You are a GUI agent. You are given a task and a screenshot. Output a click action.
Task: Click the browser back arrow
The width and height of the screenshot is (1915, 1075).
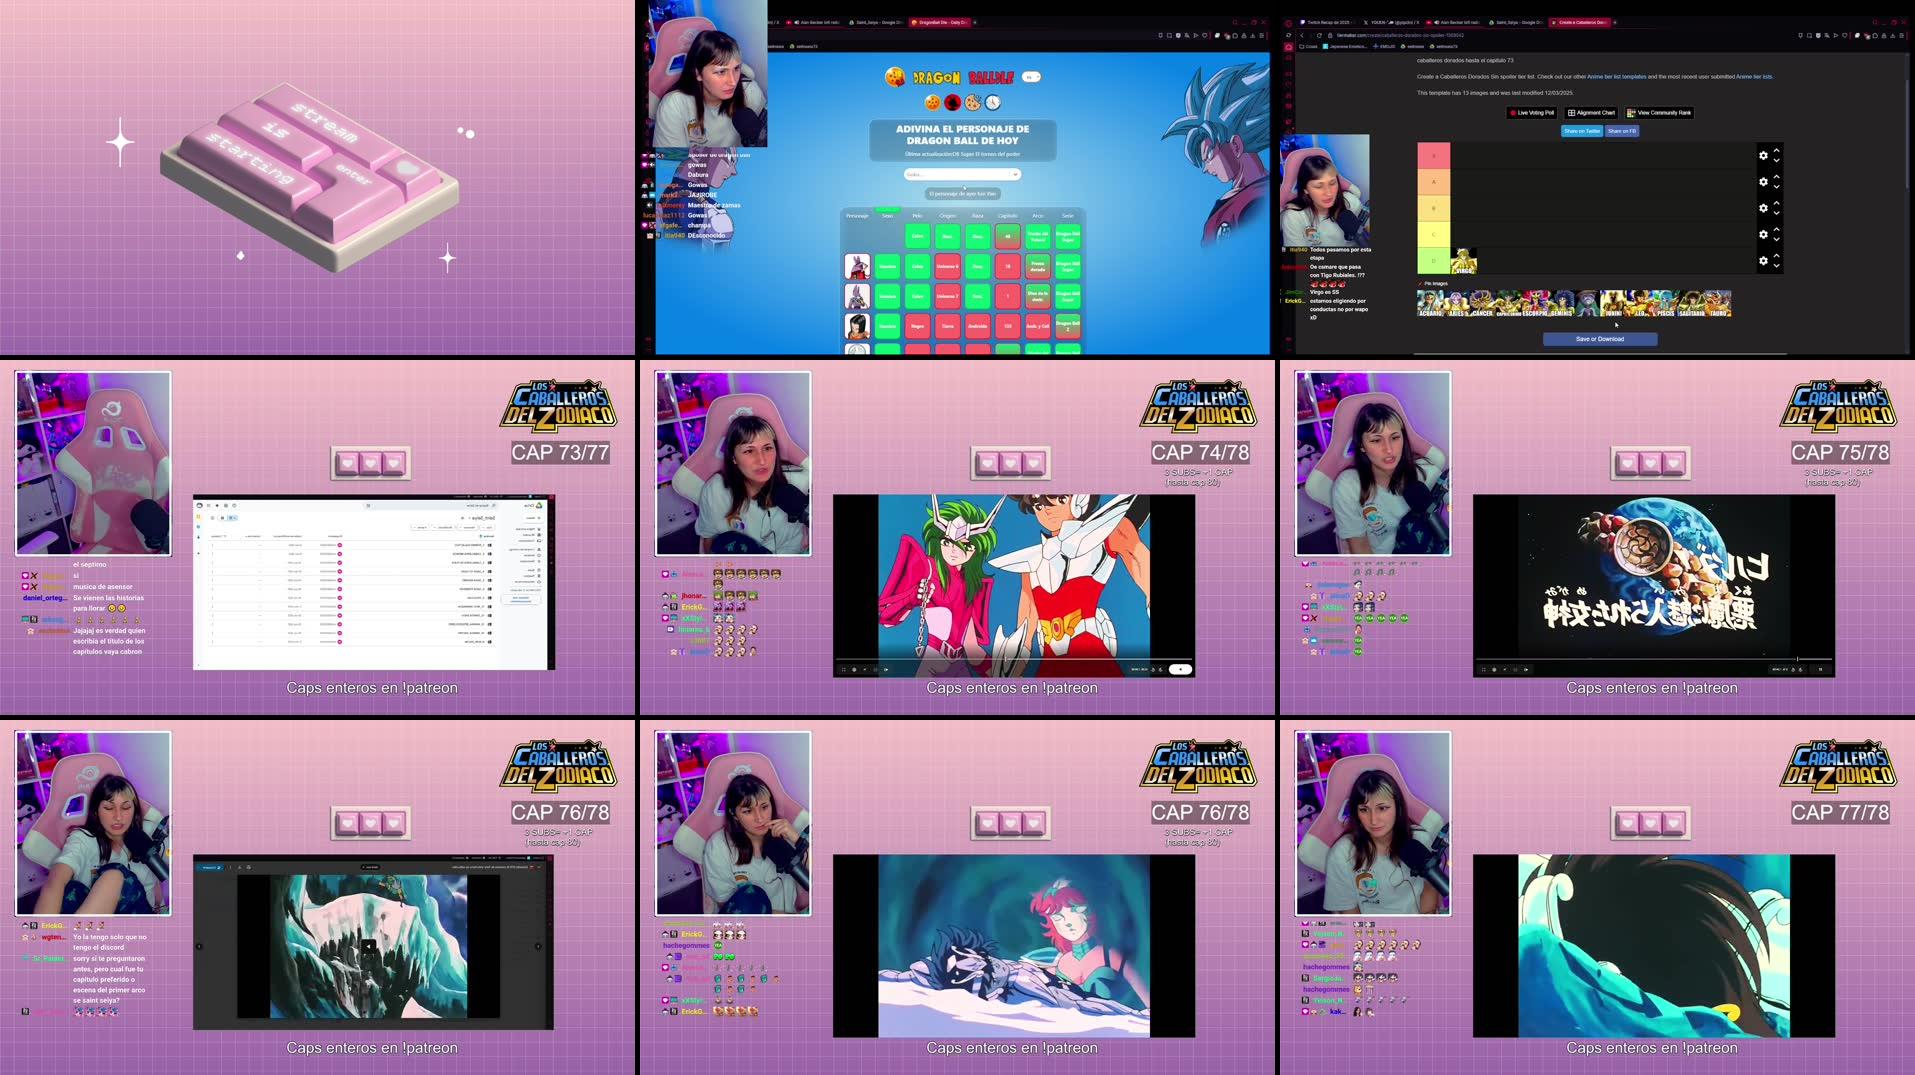(1302, 36)
